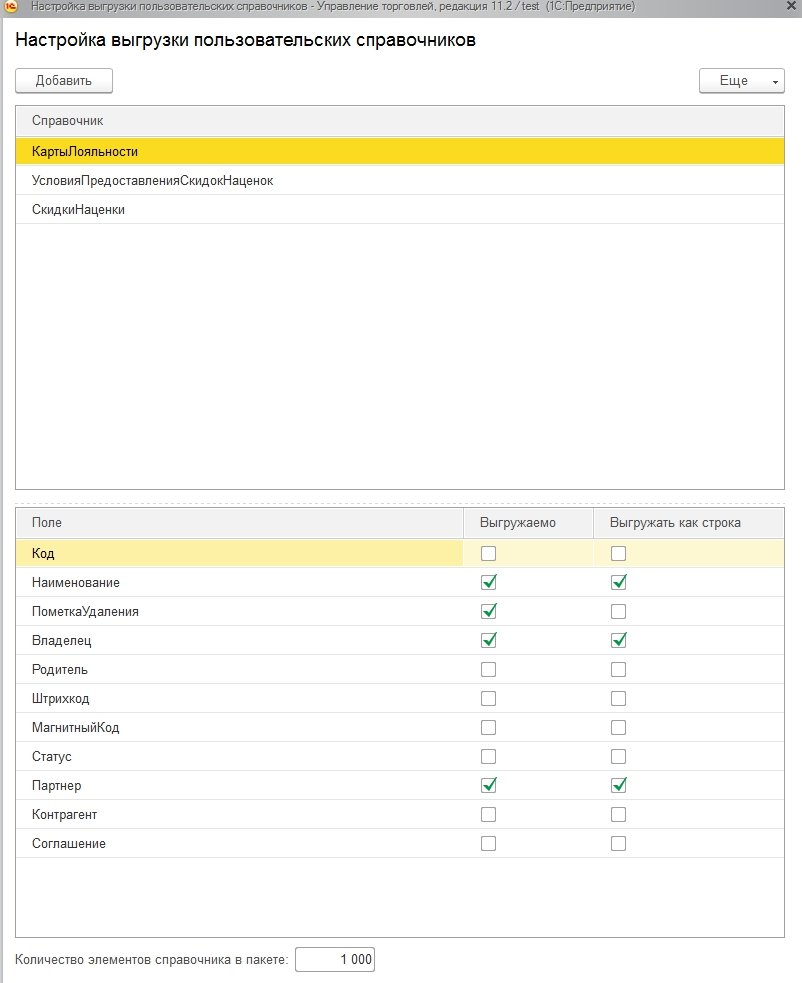The image size is (802, 983).
Task: Select the Партнер field name
Action: click(56, 786)
